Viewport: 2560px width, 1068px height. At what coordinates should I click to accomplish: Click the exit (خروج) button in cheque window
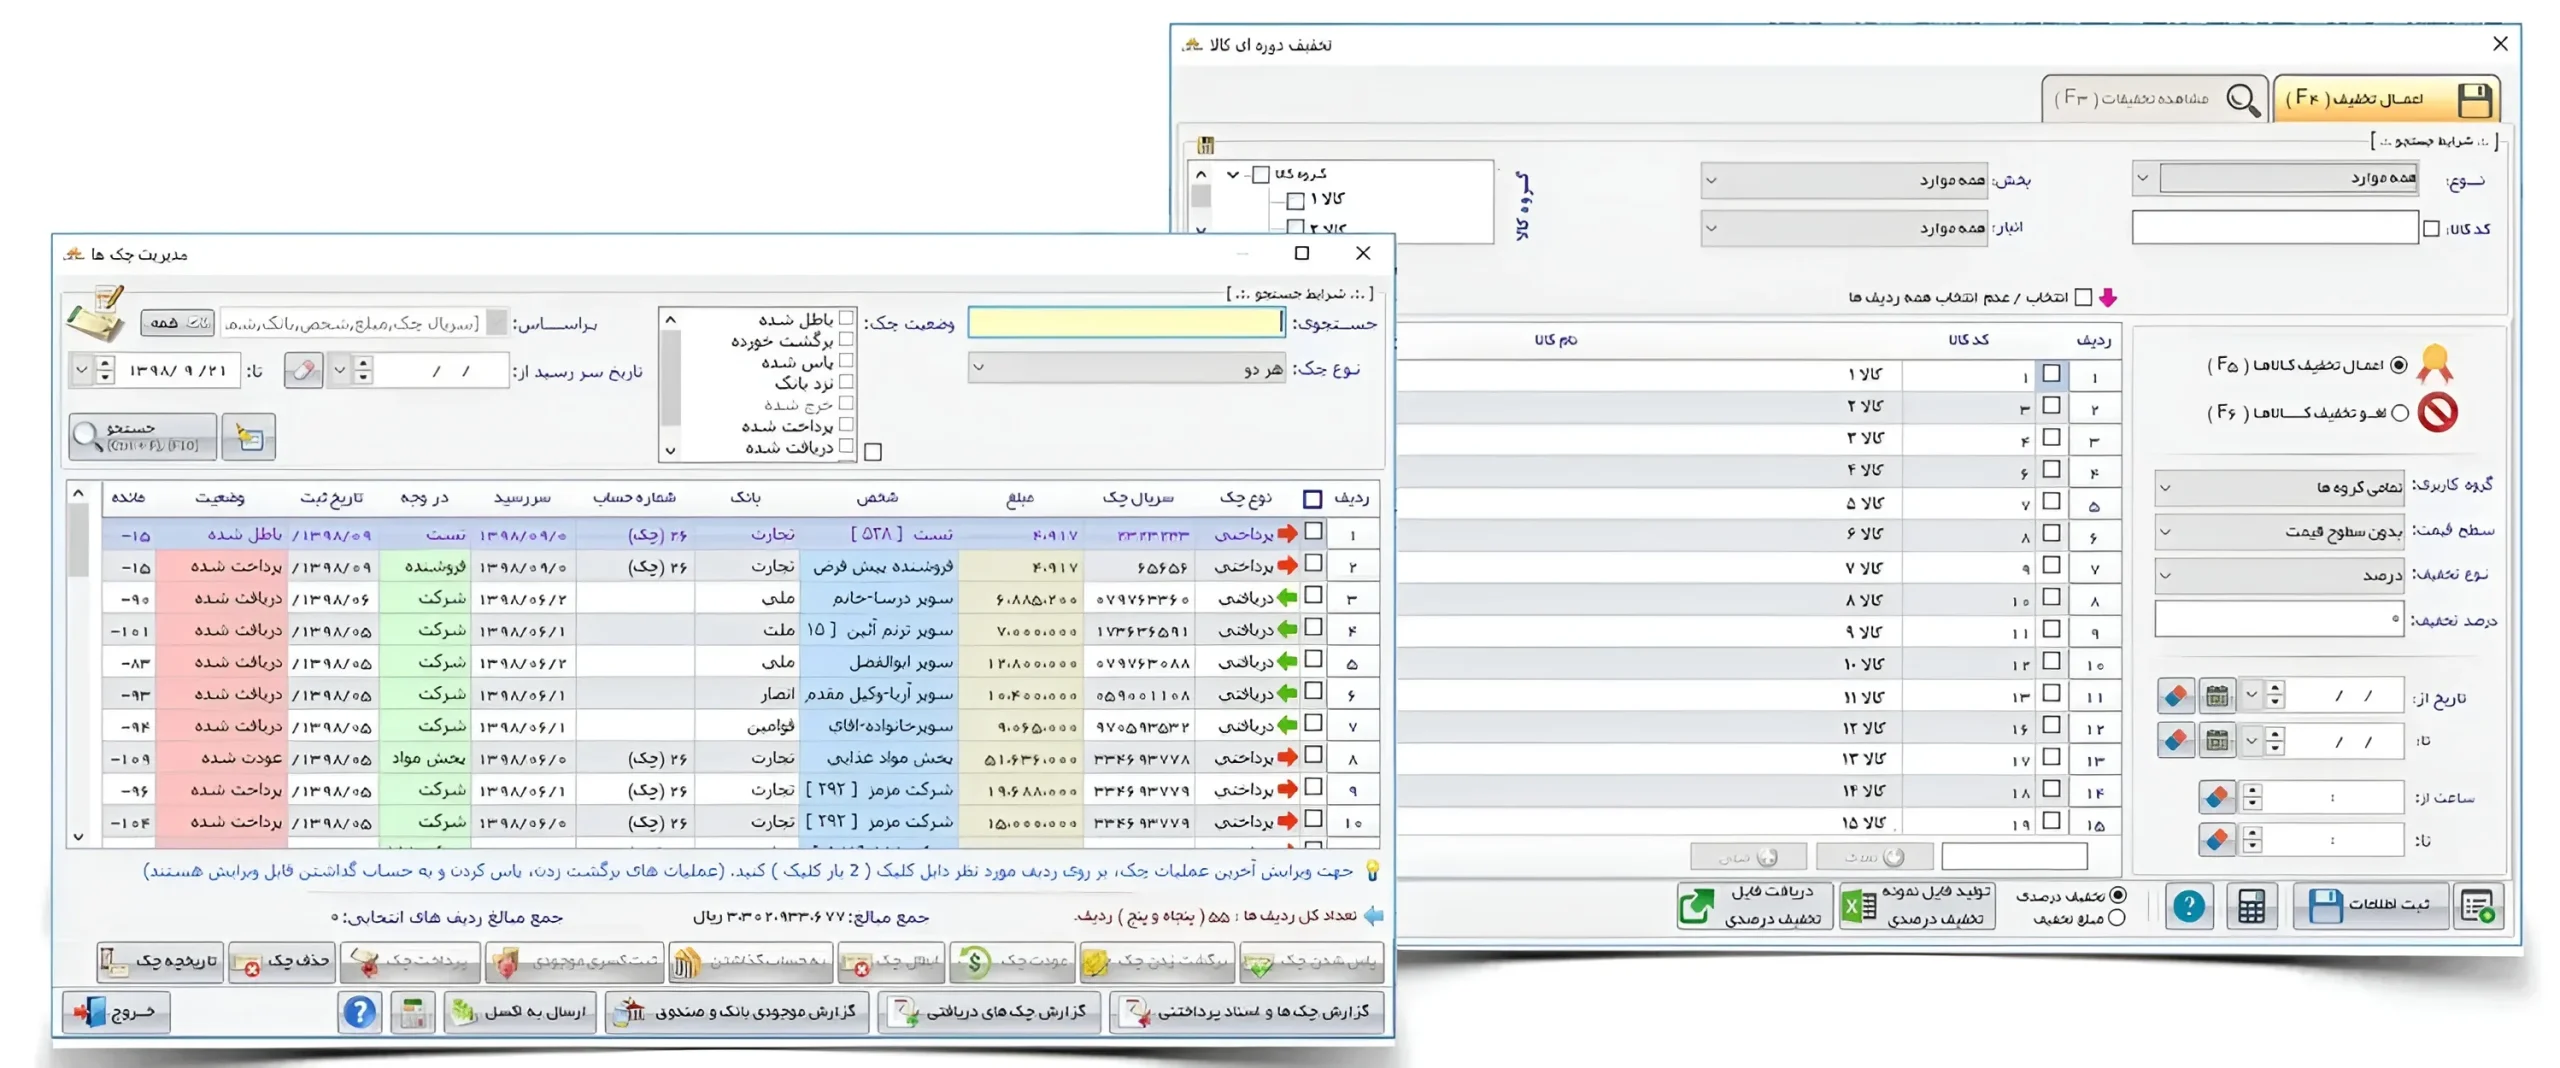coord(116,1012)
